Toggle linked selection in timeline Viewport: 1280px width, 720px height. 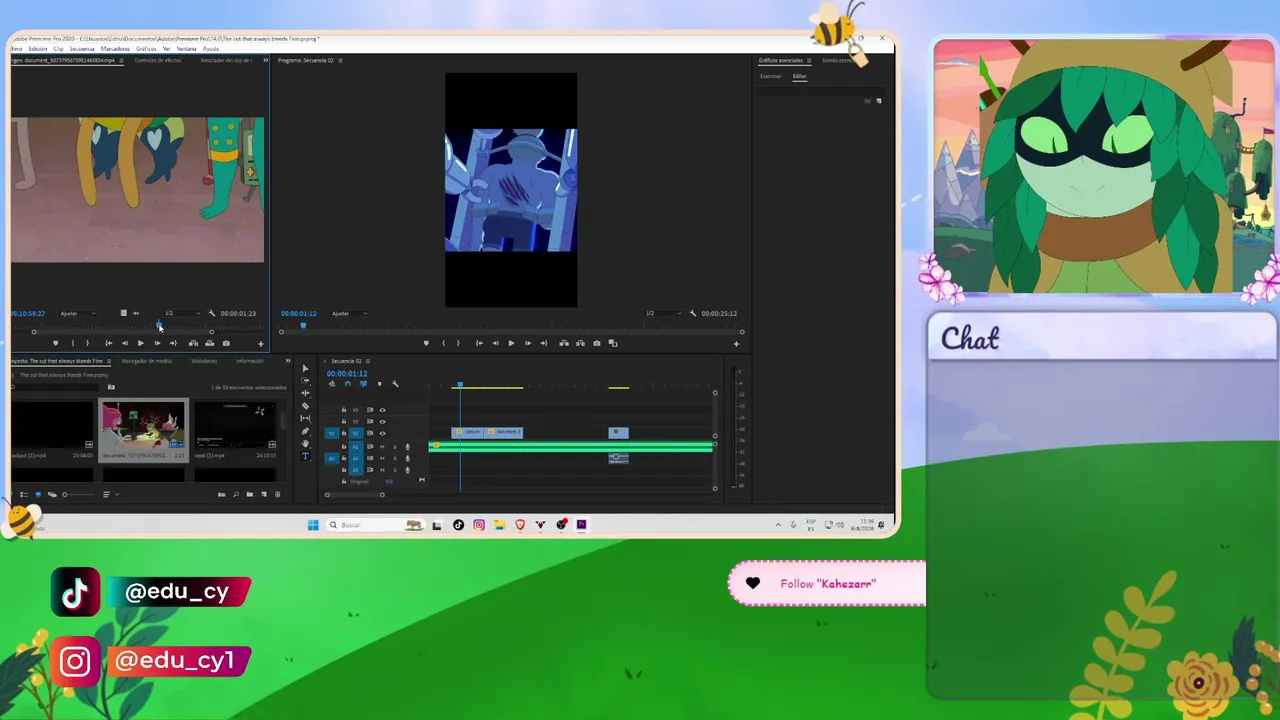tap(363, 384)
